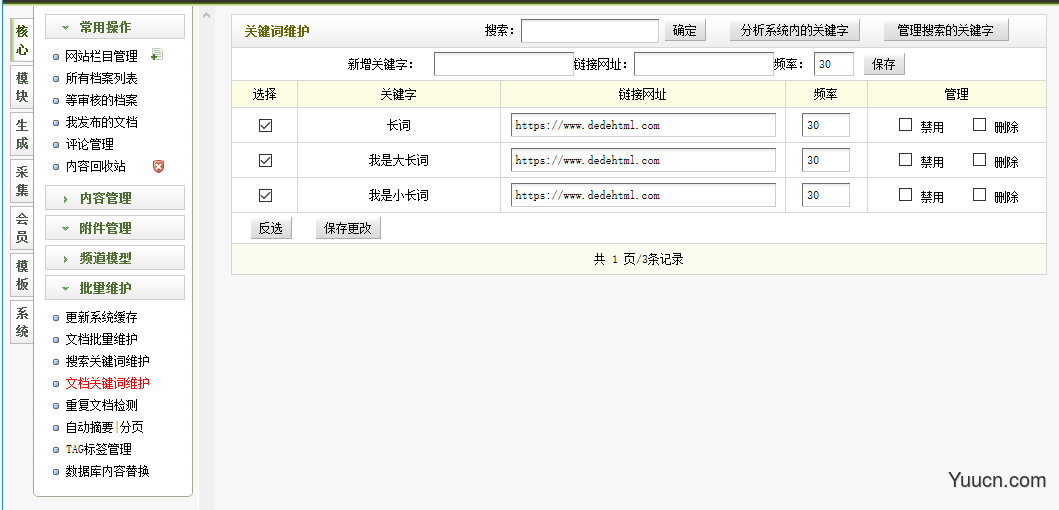Switch to the 模块 side tab
Viewport: 1059px width, 510px height.
pos(22,87)
